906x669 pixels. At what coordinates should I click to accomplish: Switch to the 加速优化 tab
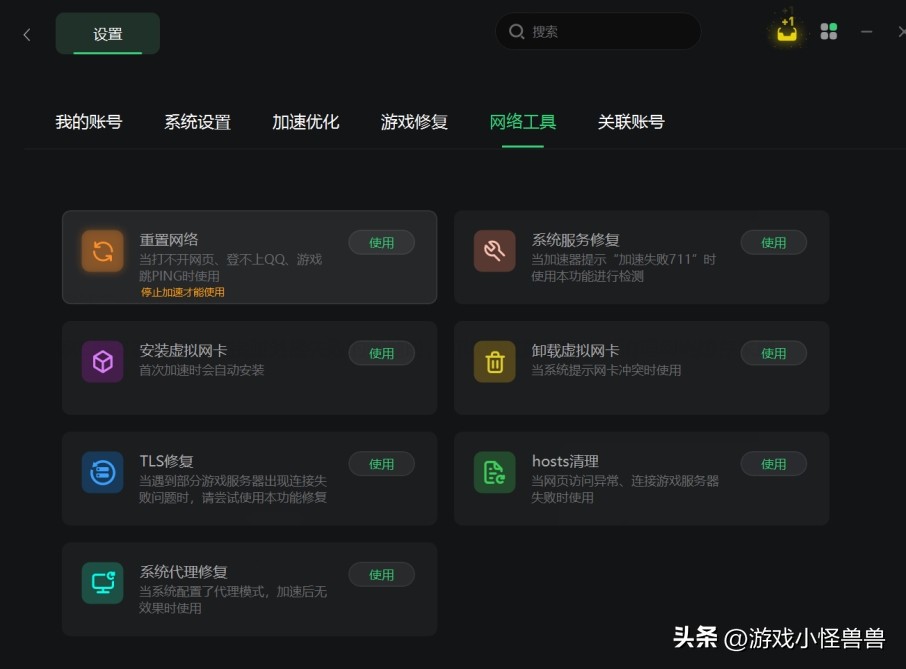pos(305,121)
